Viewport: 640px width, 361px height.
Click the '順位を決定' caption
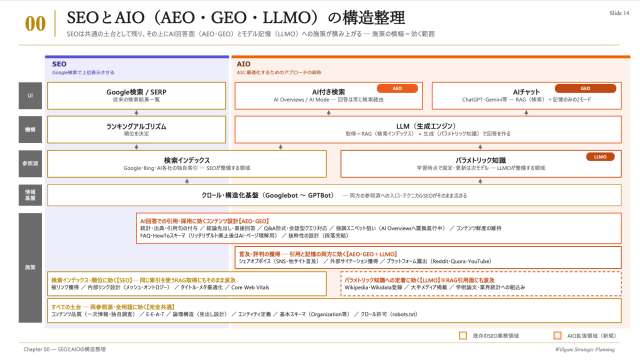click(x=136, y=134)
